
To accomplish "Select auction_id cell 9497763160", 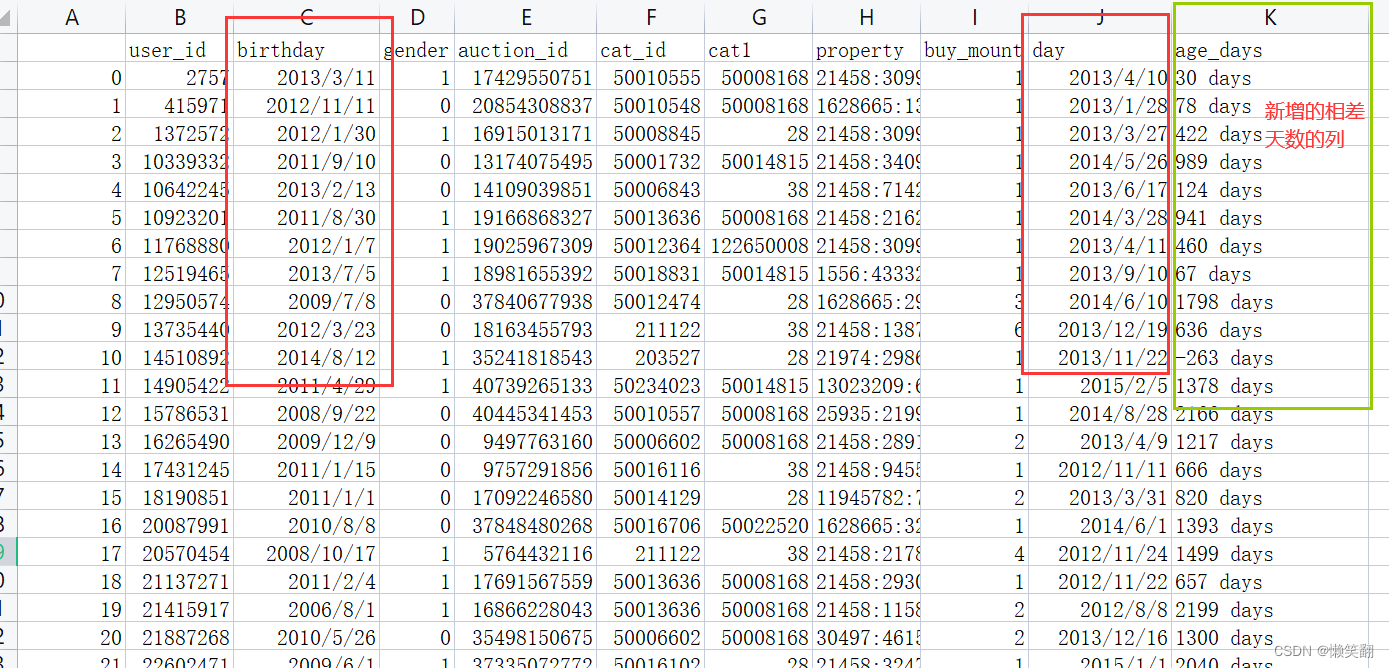I will coord(526,442).
